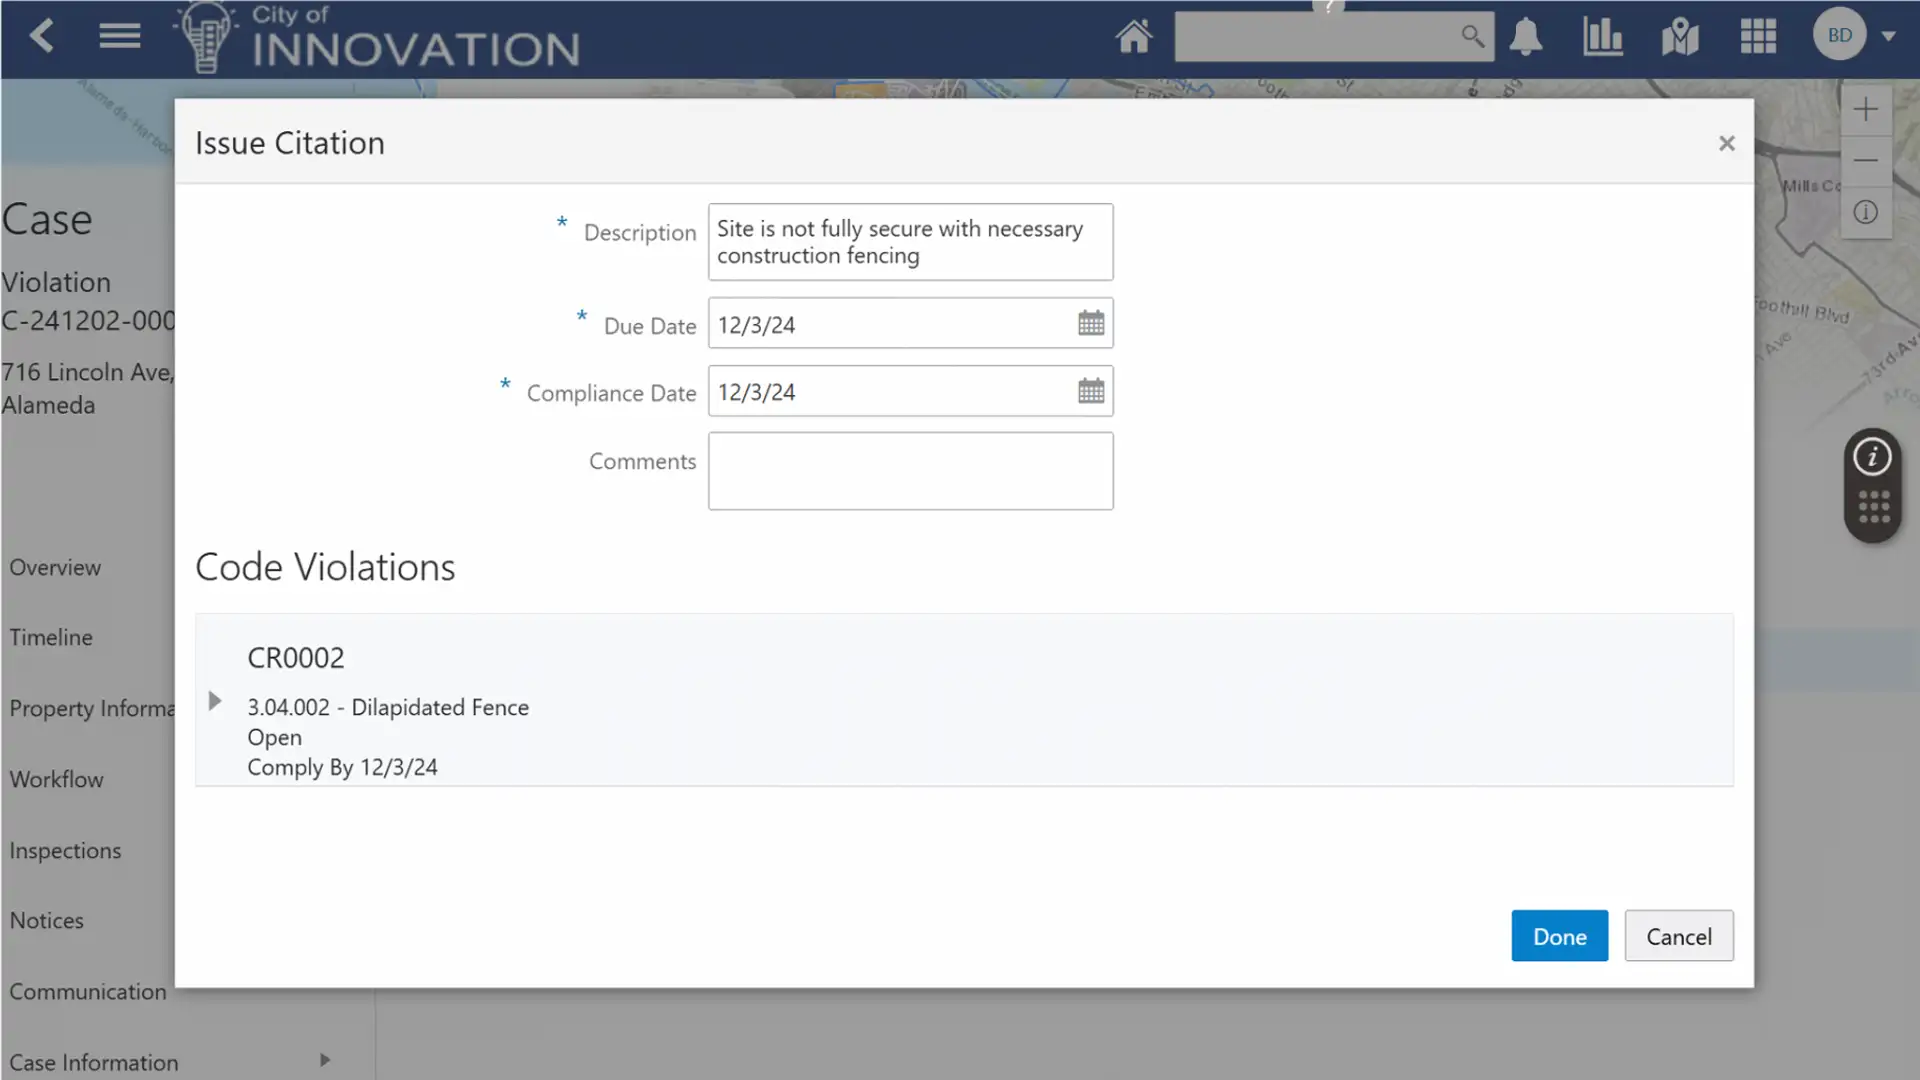Open the bar chart dashboard icon
The height and width of the screenshot is (1080, 1920).
[x=1602, y=37]
